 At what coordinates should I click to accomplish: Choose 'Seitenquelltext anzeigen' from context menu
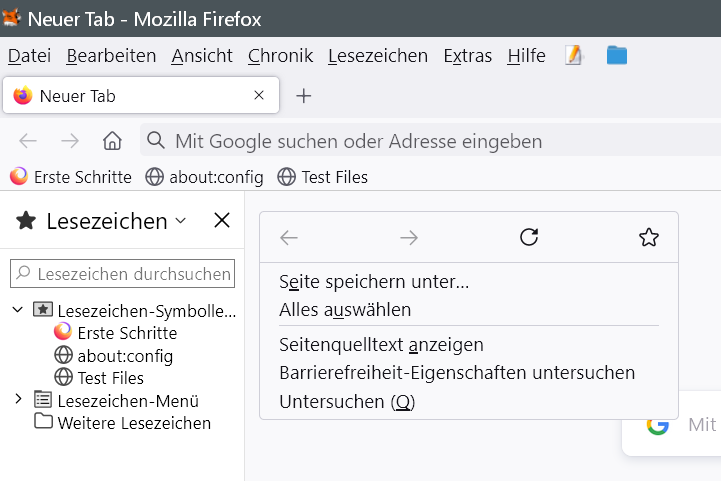point(381,345)
